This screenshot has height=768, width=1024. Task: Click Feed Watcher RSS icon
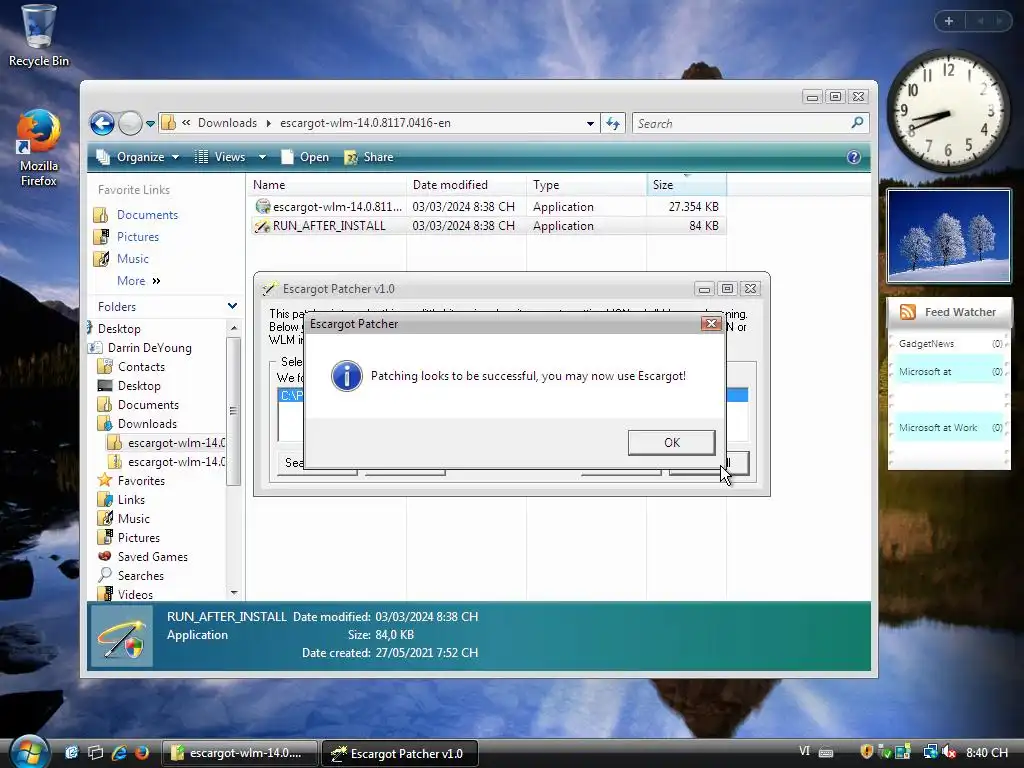[x=908, y=312]
